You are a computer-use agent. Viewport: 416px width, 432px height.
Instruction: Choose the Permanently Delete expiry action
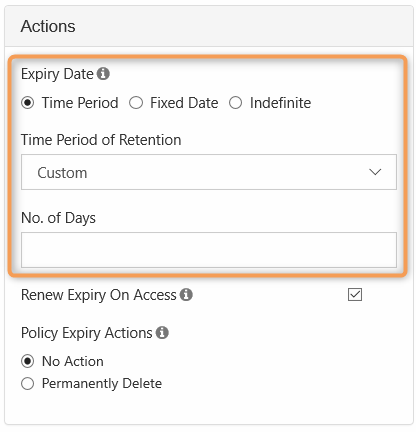tap(27, 384)
